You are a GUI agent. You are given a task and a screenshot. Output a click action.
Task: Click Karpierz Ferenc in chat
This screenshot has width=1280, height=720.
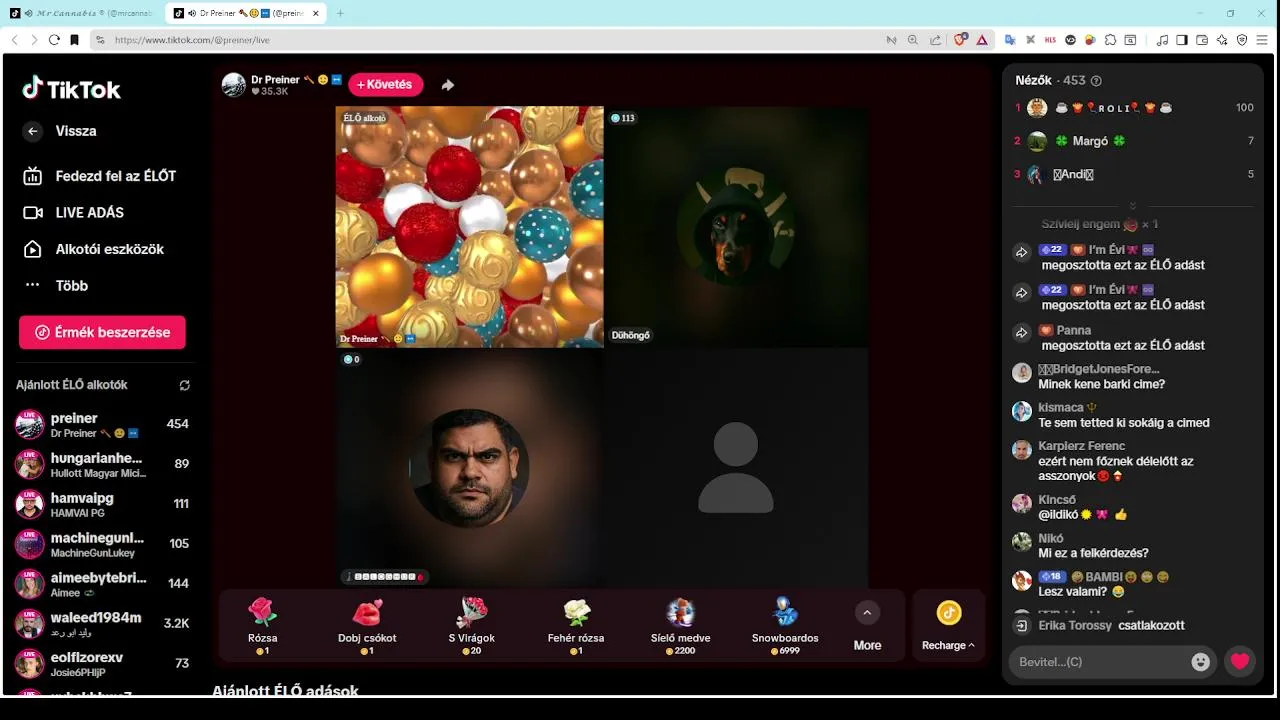coord(1081,446)
